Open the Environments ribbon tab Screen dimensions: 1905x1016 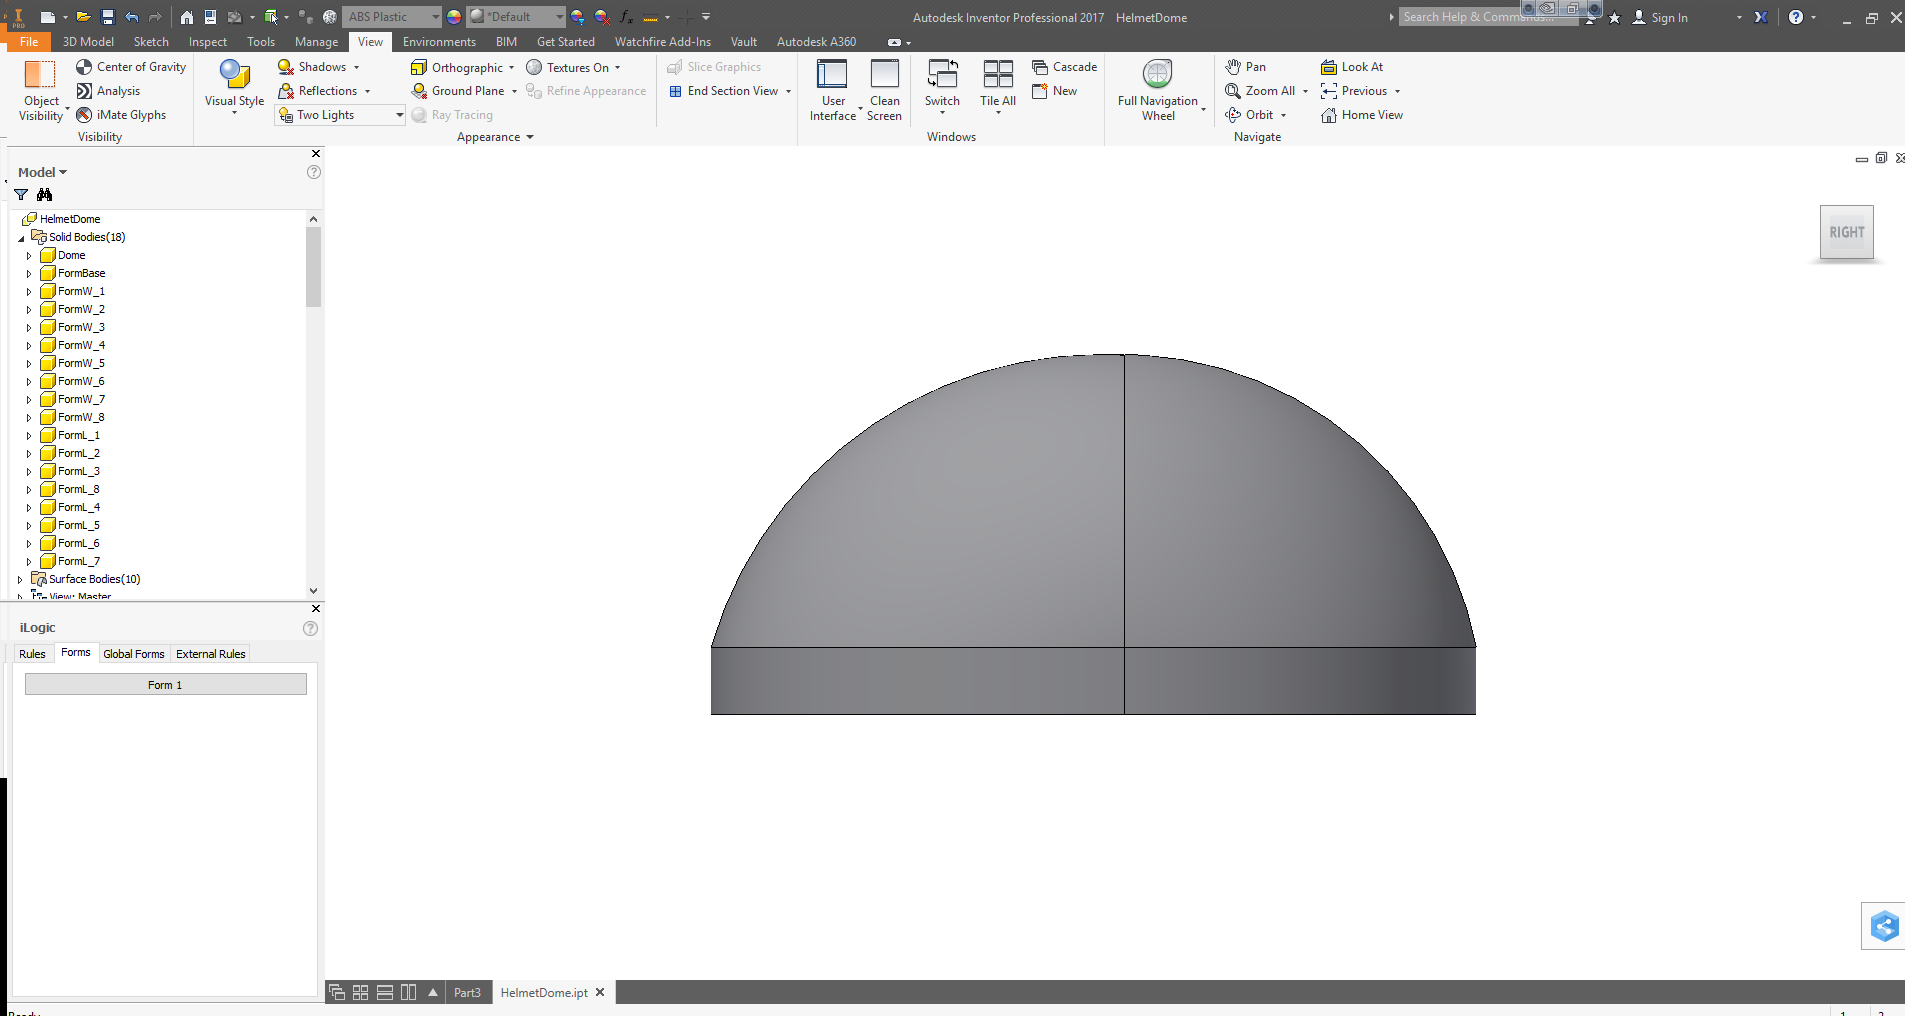click(x=439, y=42)
